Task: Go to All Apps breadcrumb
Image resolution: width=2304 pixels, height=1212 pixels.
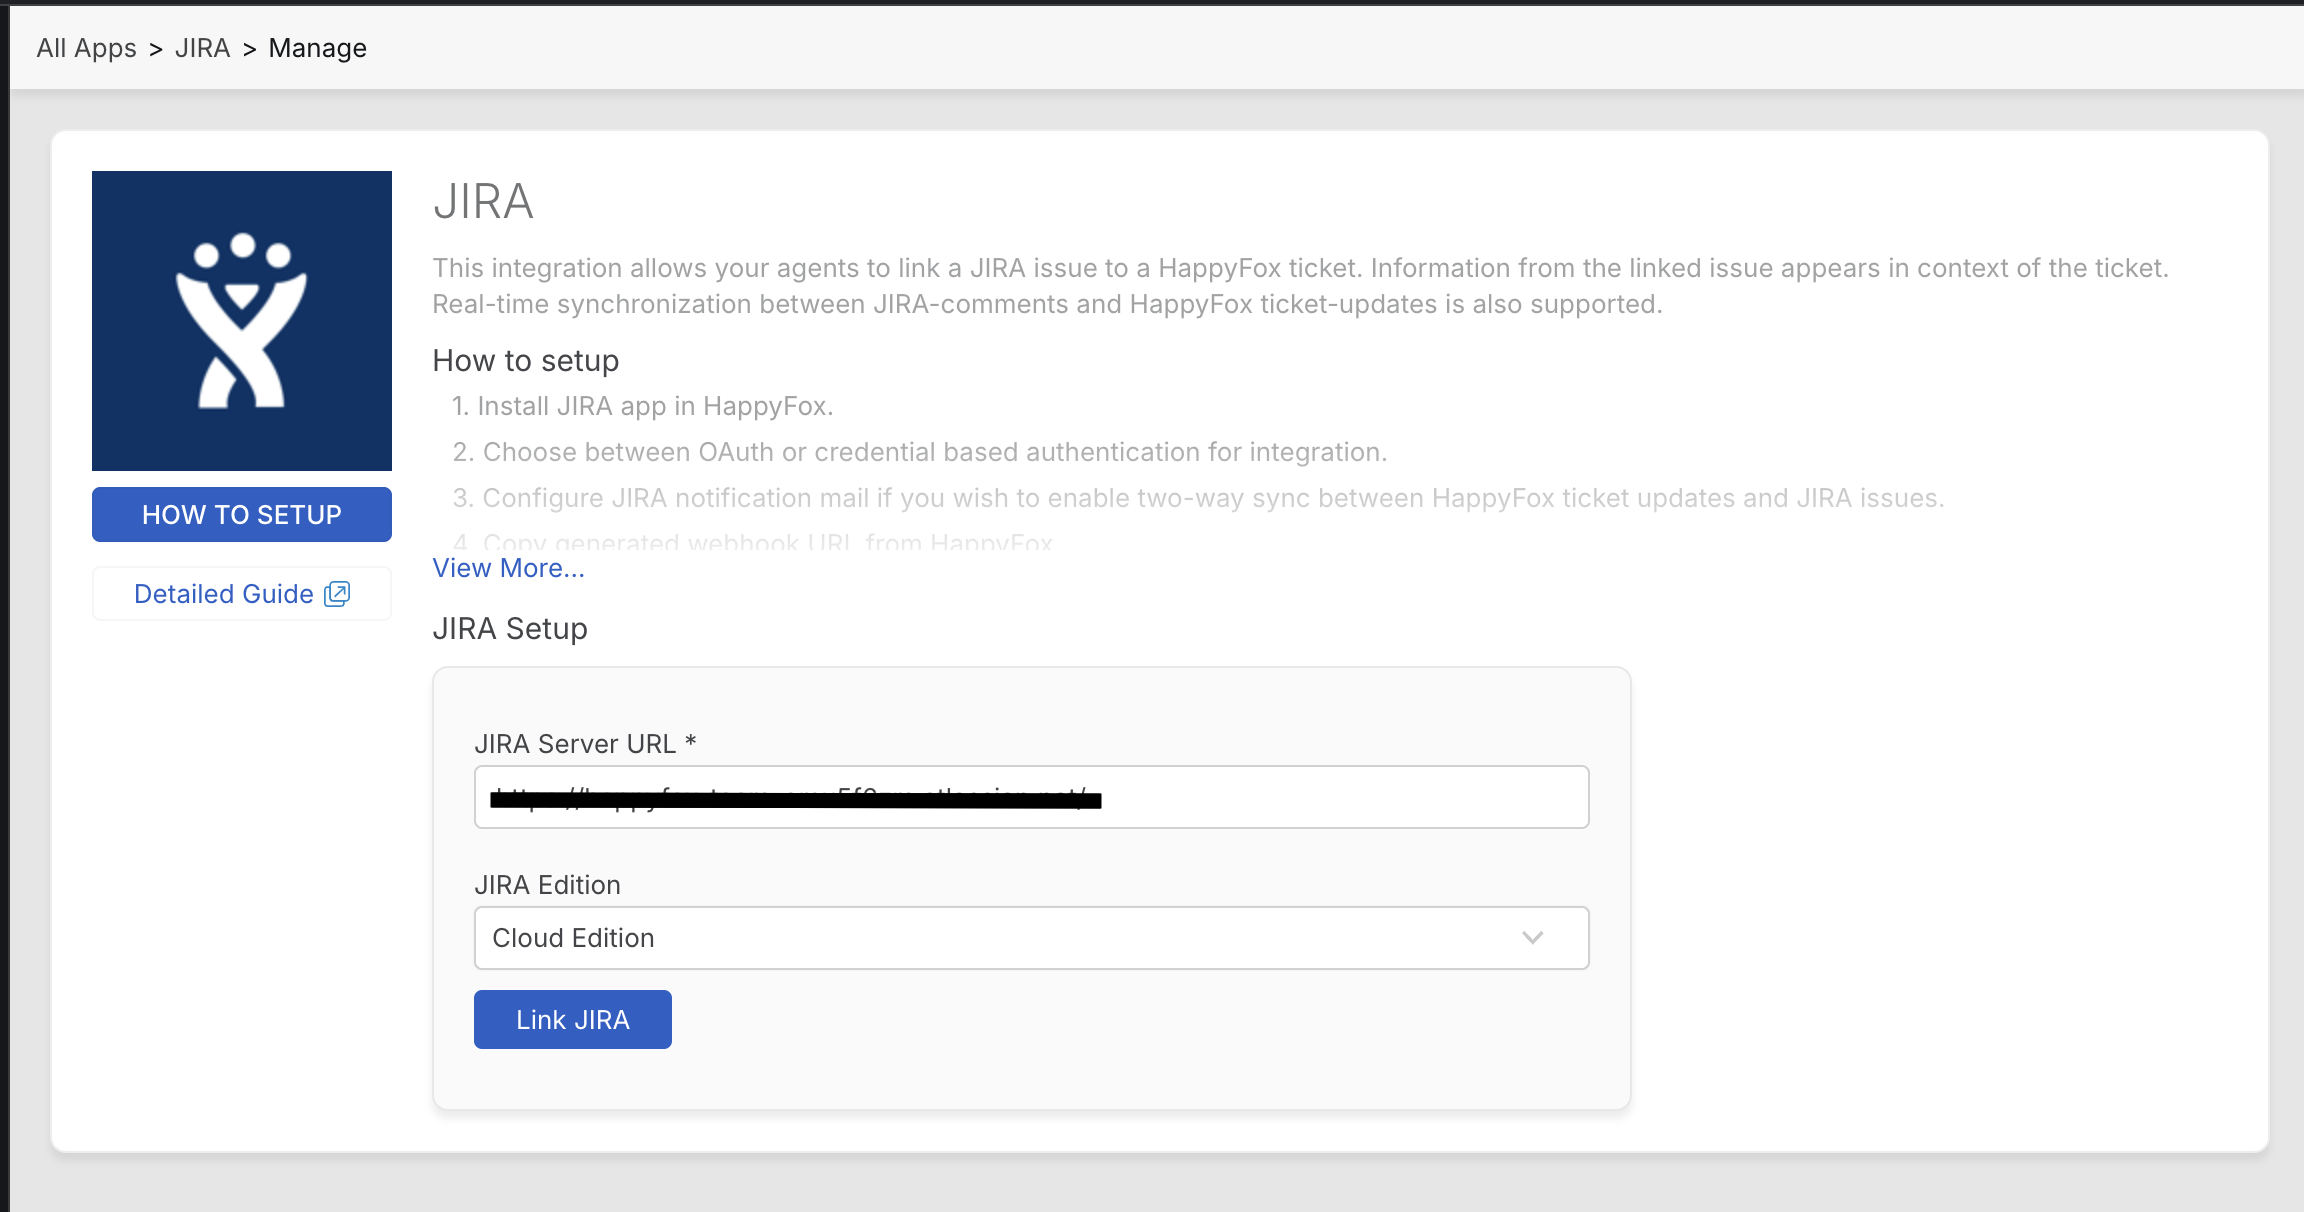Action: click(86, 48)
